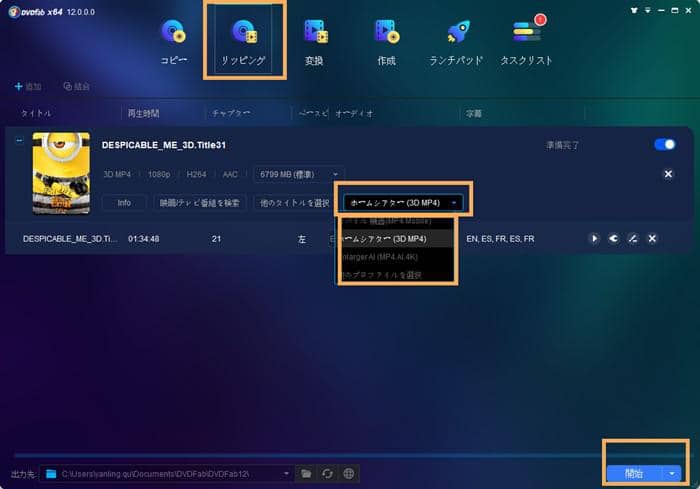
Task: Expand the output path history dropdown
Action: click(286, 473)
